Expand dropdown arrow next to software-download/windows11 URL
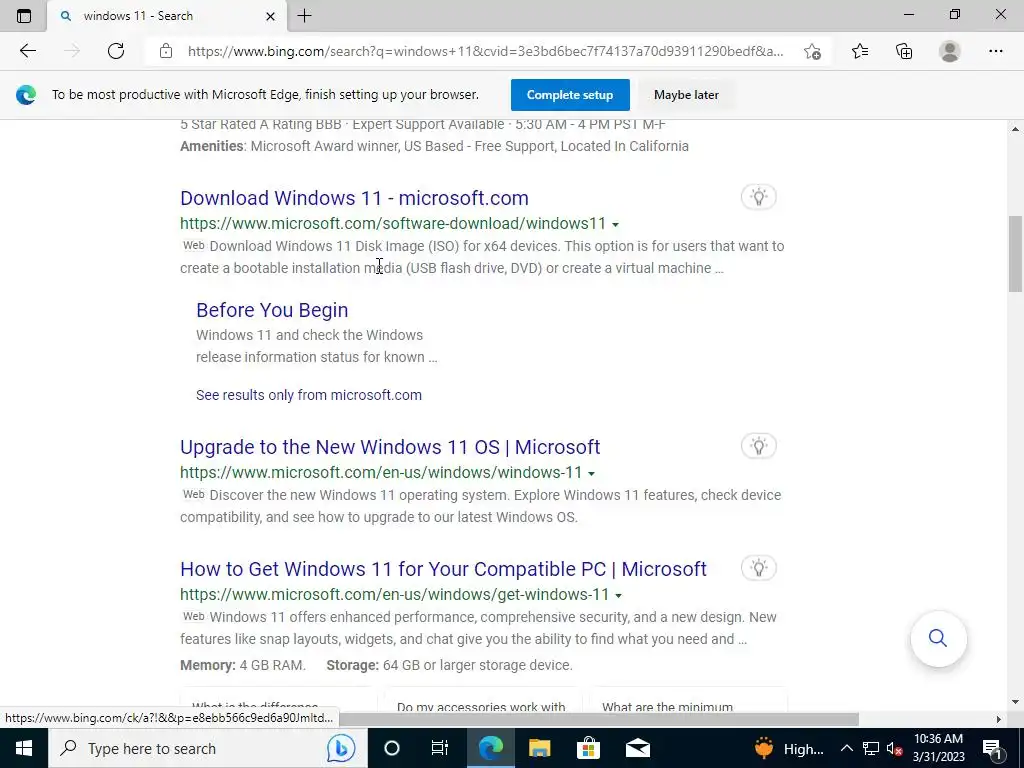 tap(615, 224)
